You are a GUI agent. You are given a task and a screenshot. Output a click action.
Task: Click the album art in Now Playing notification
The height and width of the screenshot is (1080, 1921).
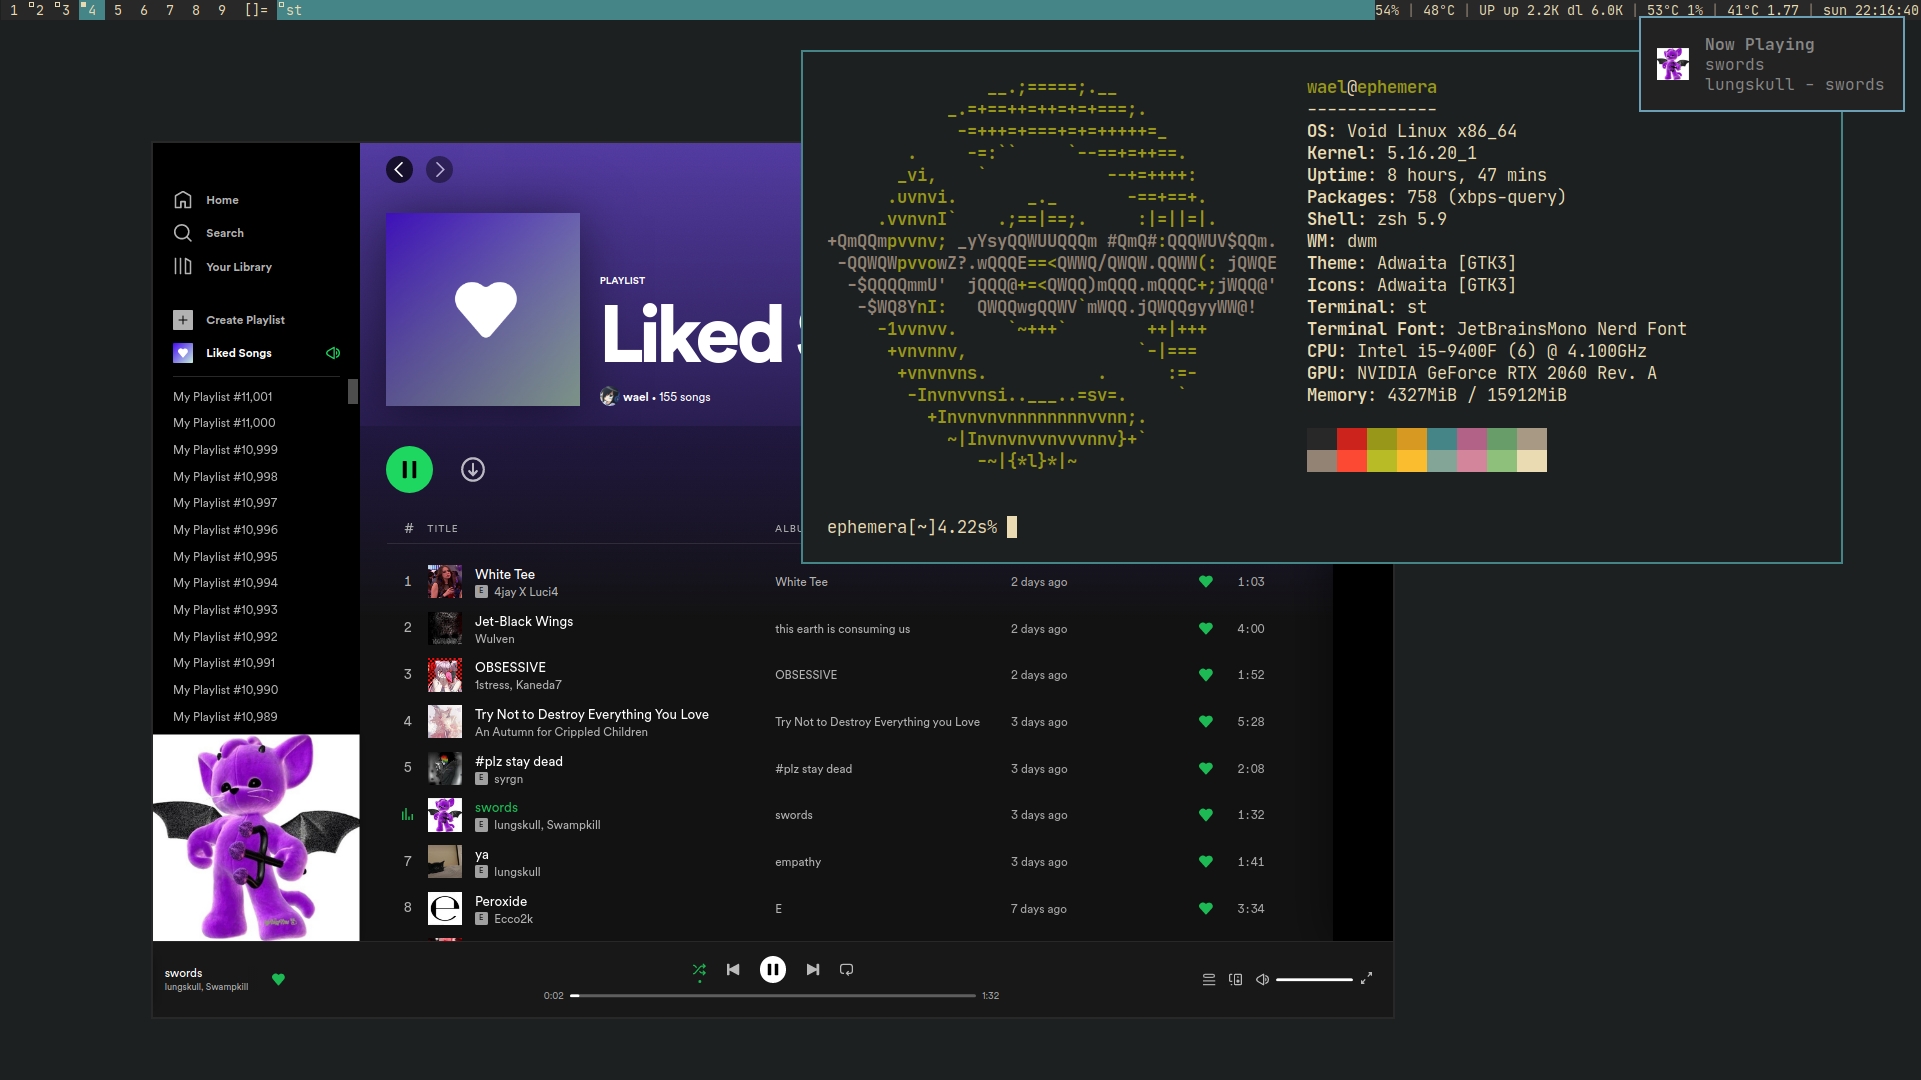point(1672,64)
